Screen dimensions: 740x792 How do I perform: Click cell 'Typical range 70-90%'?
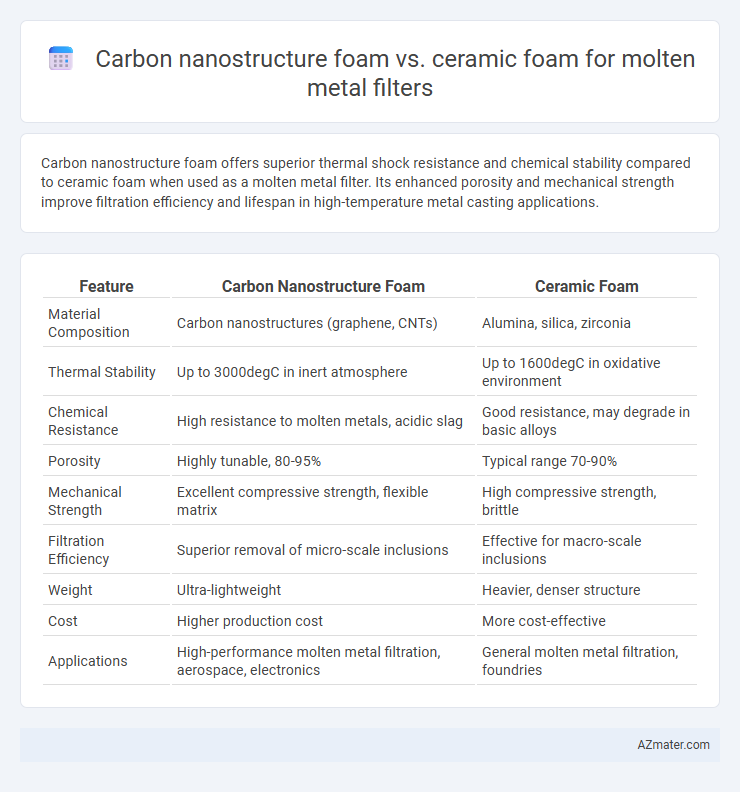(x=549, y=461)
